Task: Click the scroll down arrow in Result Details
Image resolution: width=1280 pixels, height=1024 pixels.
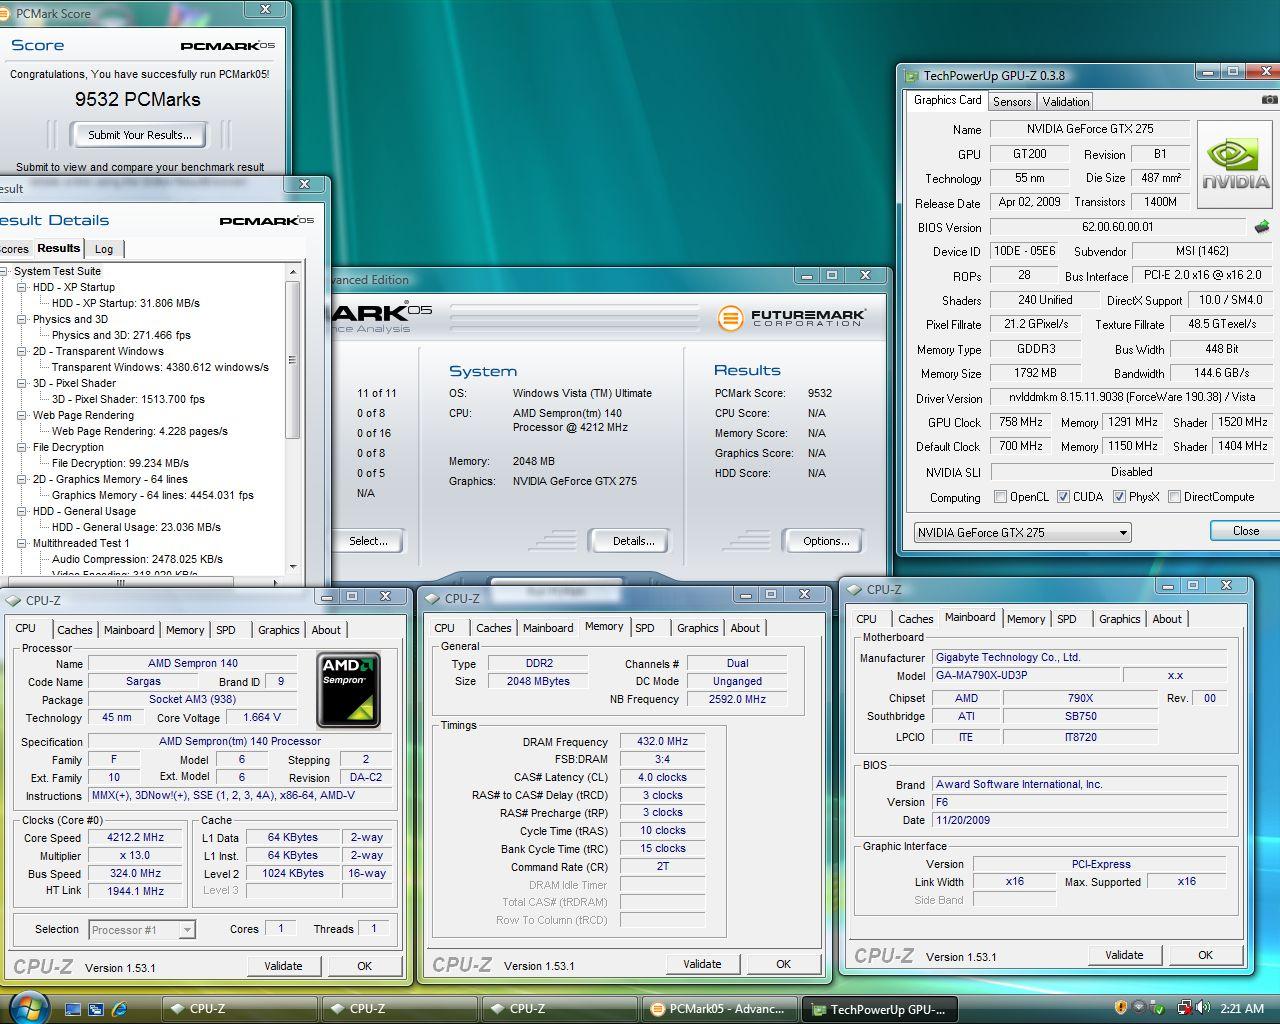Action: [x=293, y=567]
